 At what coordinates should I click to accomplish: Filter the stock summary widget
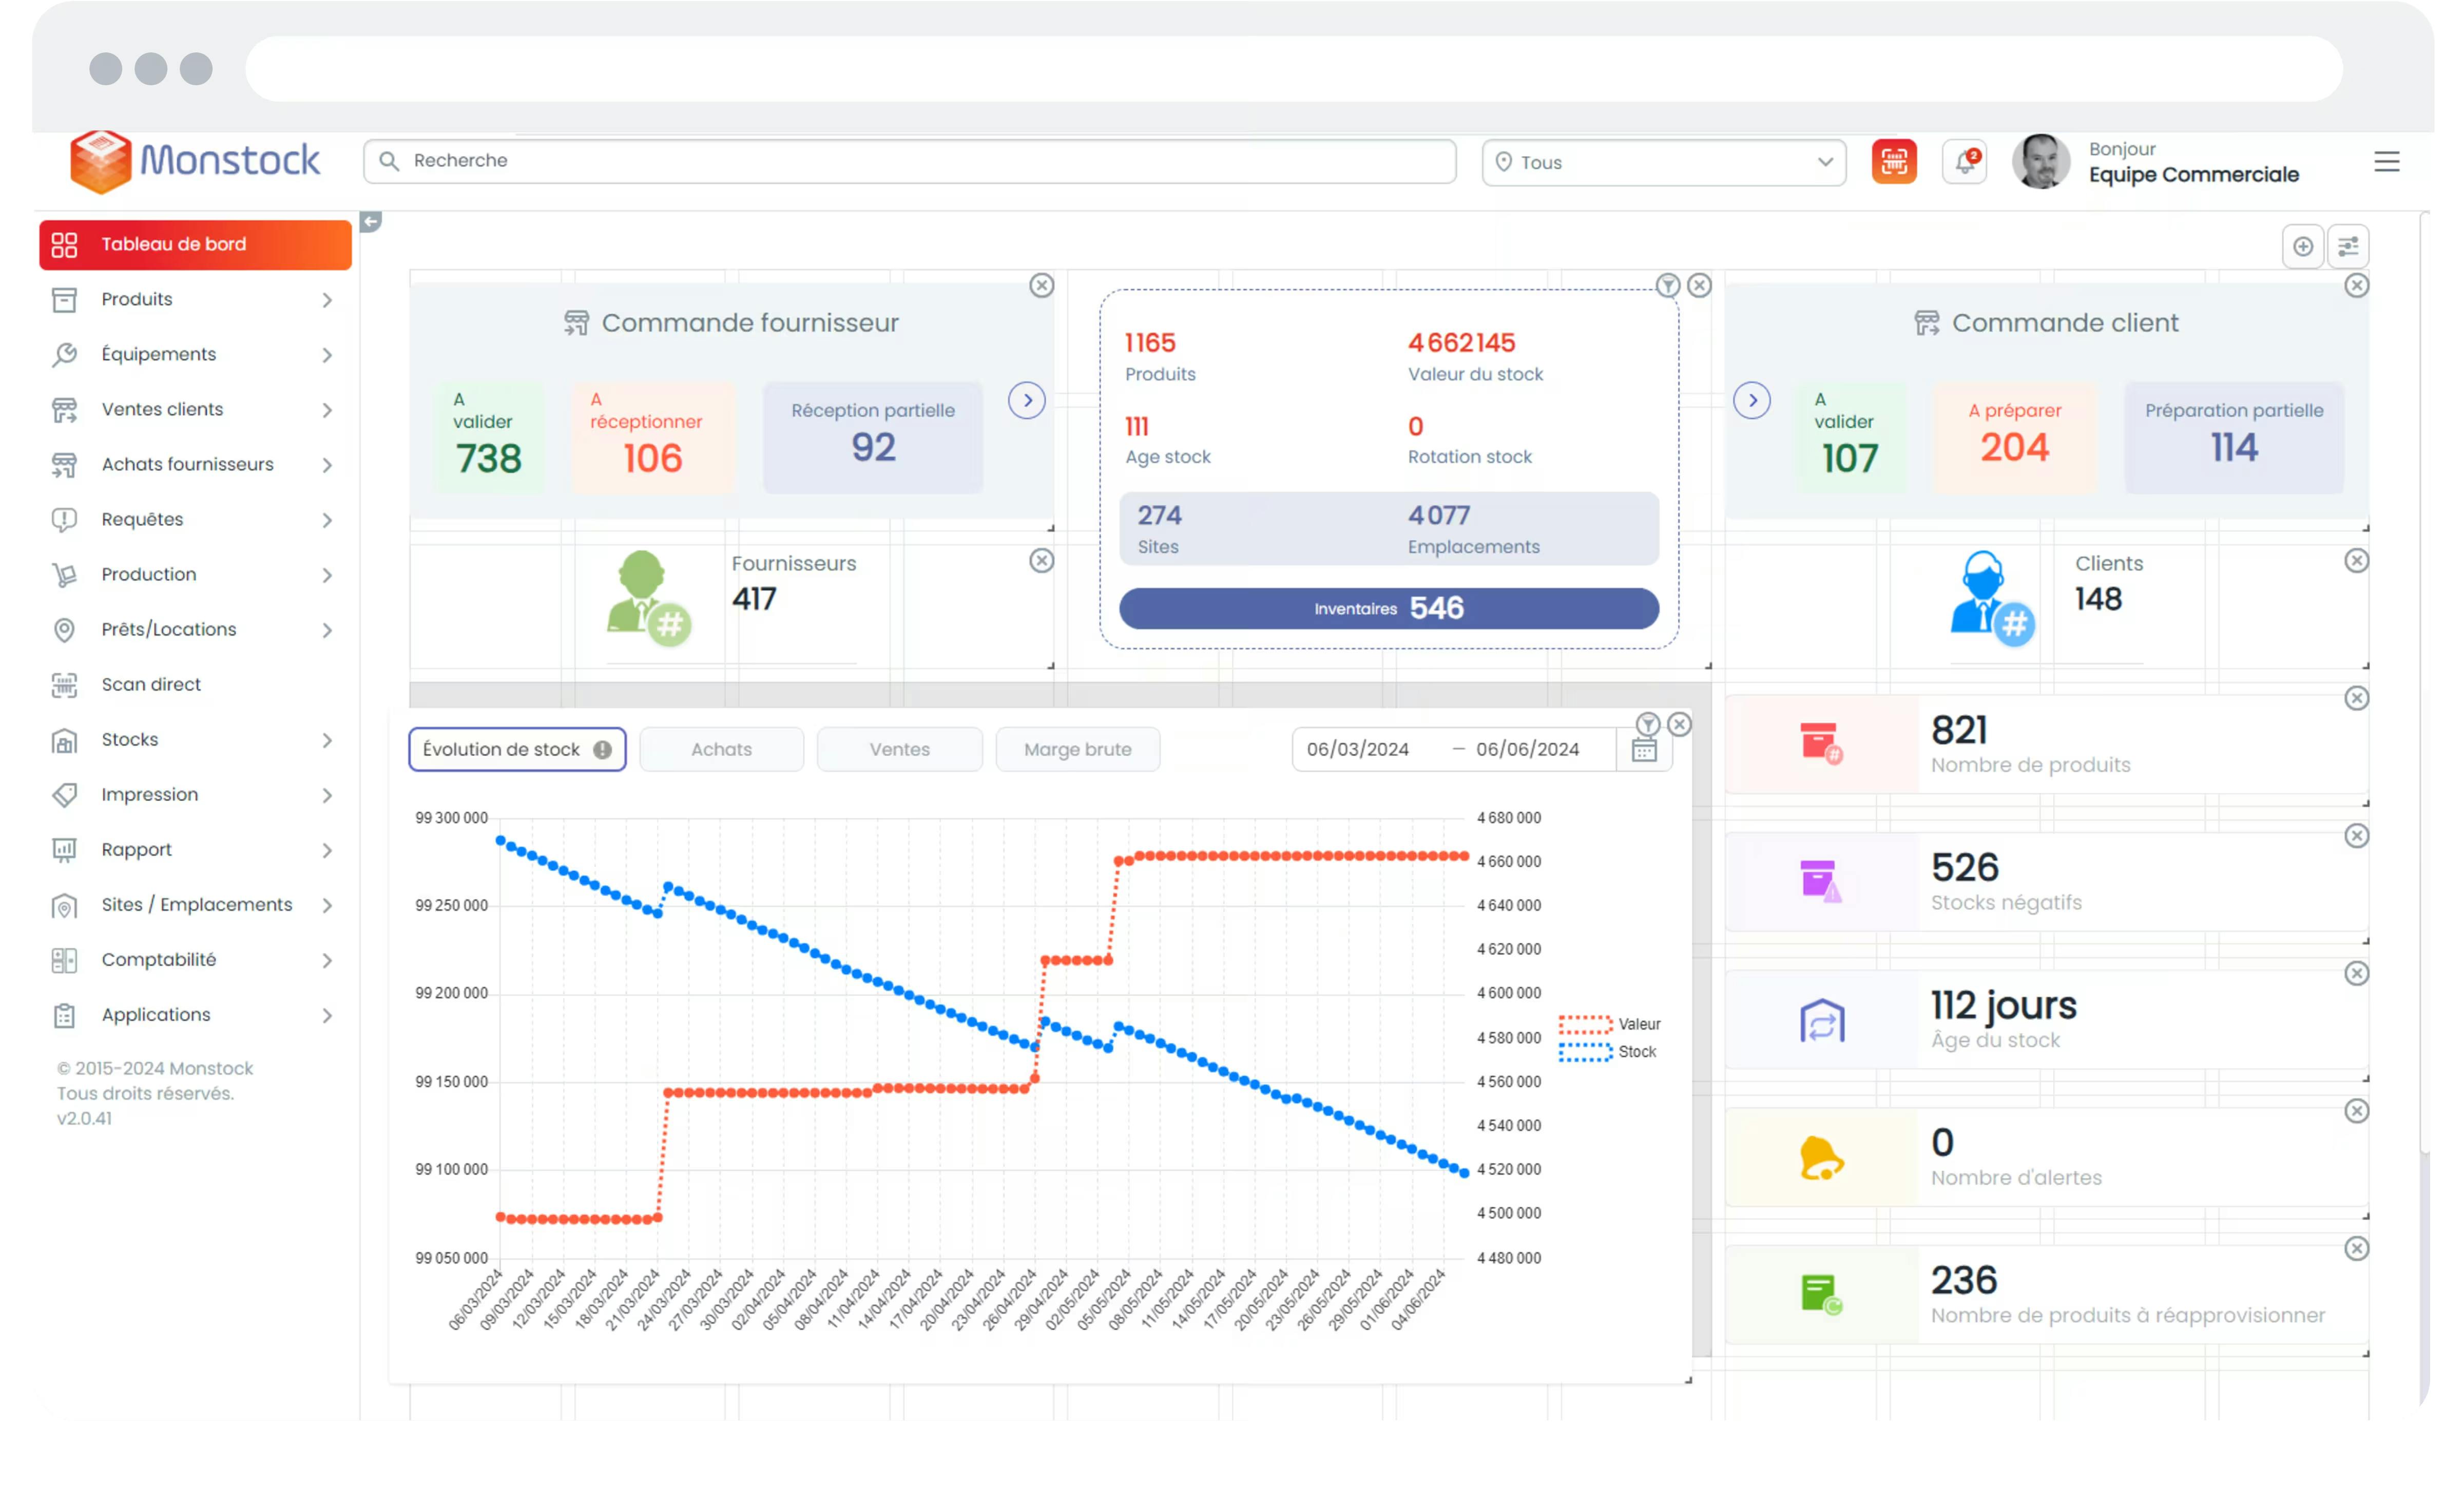[x=1667, y=286]
